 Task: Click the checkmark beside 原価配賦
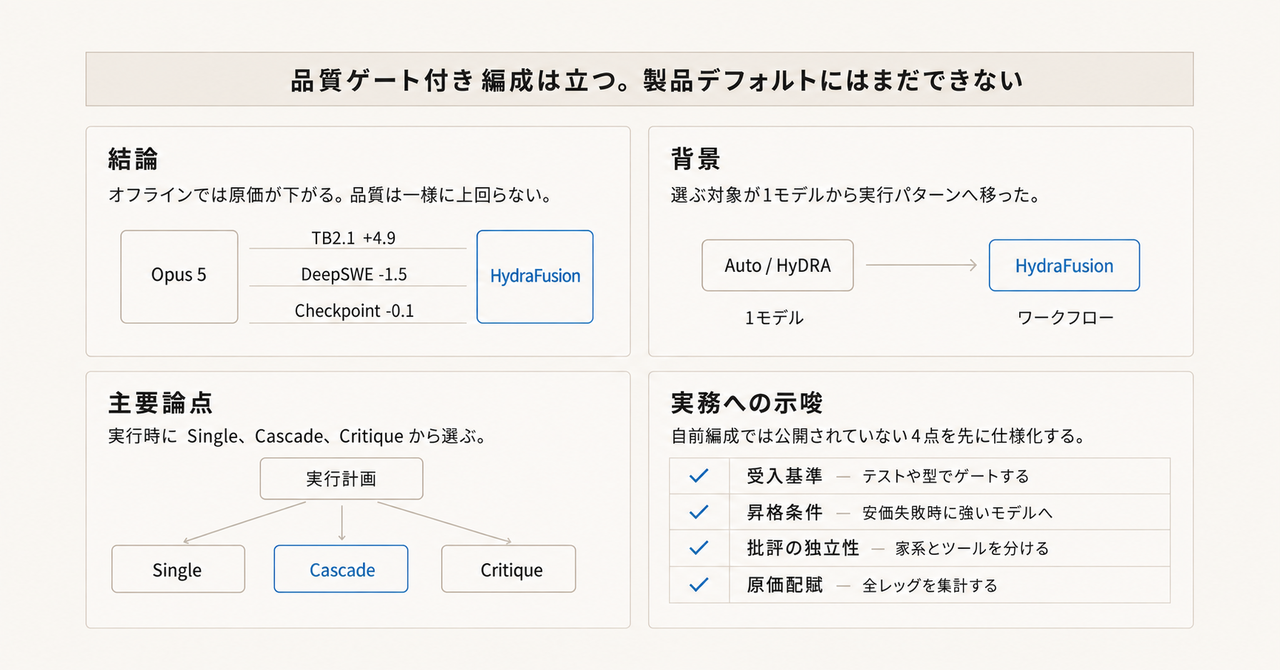click(x=699, y=584)
